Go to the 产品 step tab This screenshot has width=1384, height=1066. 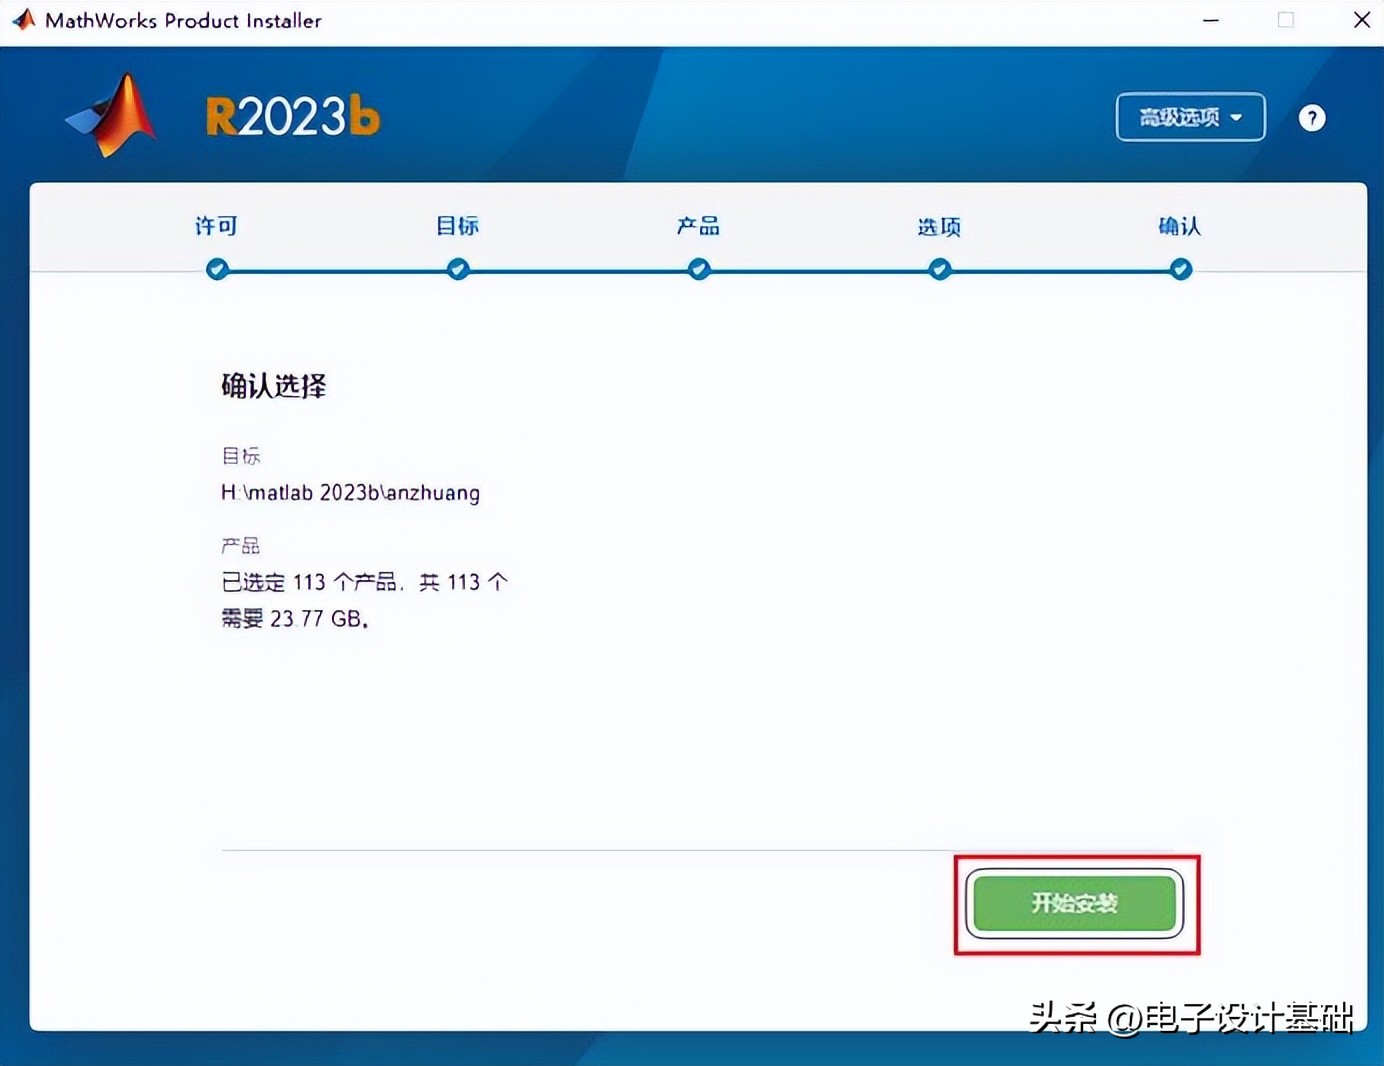point(698,226)
